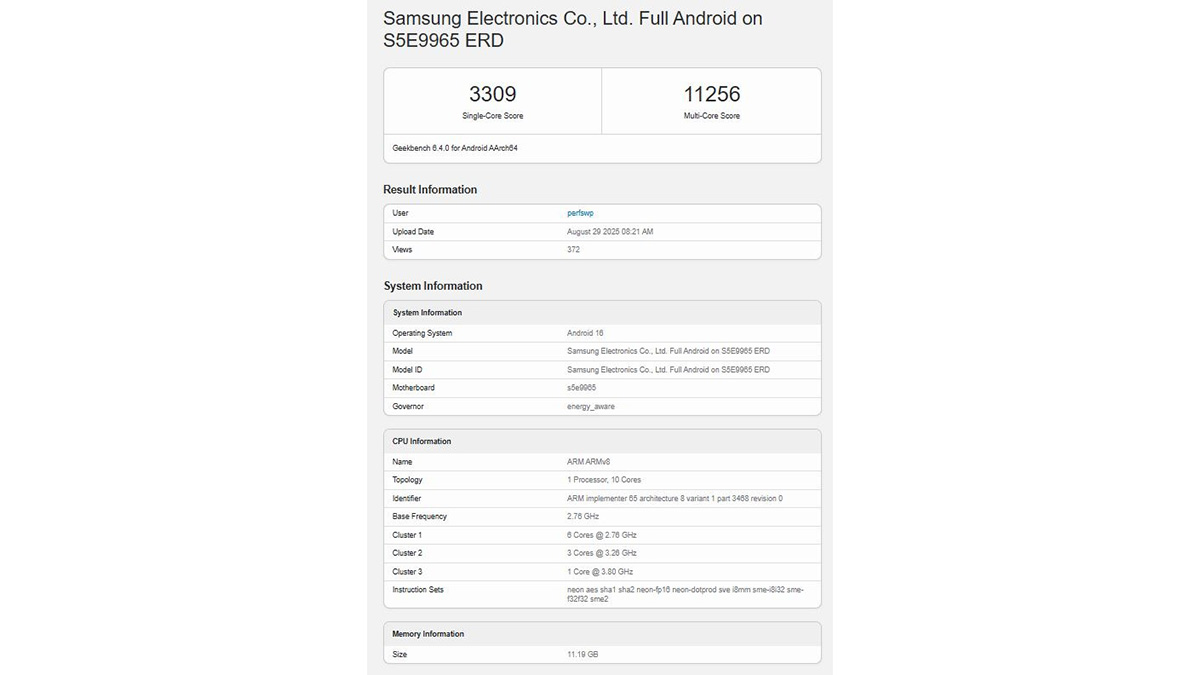Viewport: 1200px width, 675px height.
Task: Select motherboard value 's5e9965'
Action: [582, 388]
